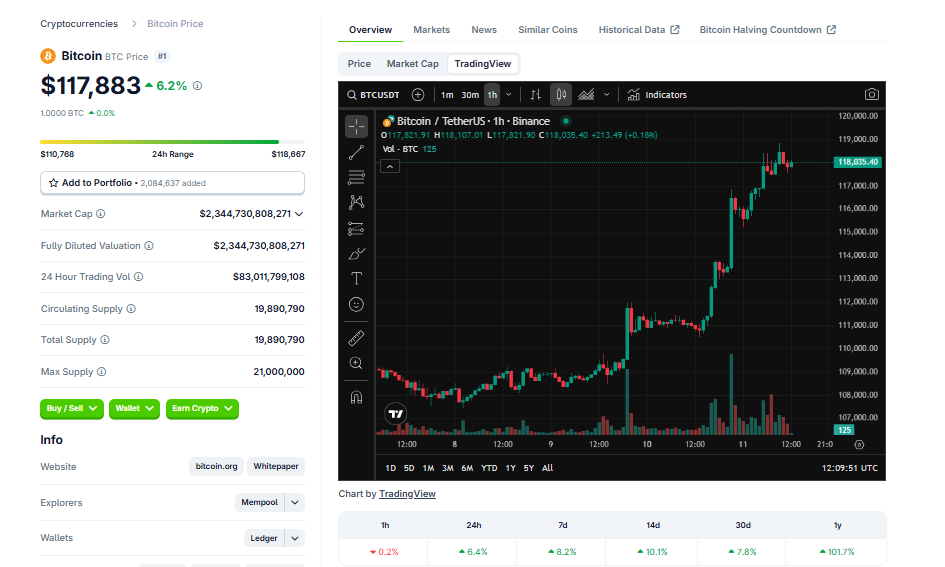
Task: Expand the Market Cap details chevron
Action: 299,214
